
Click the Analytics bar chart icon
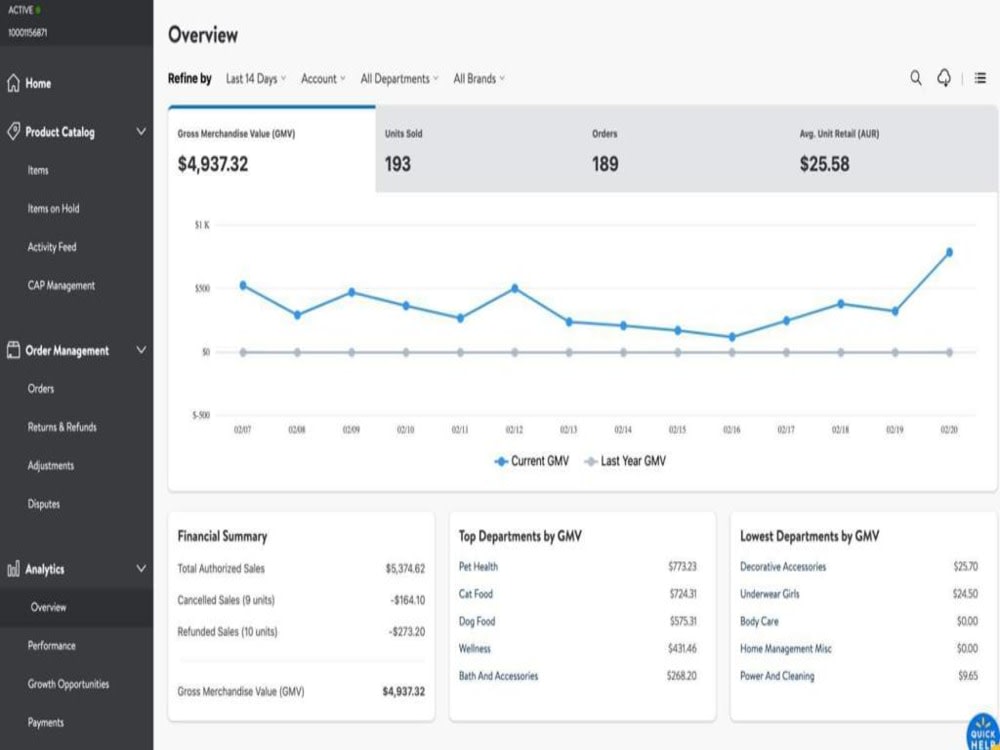coord(13,569)
